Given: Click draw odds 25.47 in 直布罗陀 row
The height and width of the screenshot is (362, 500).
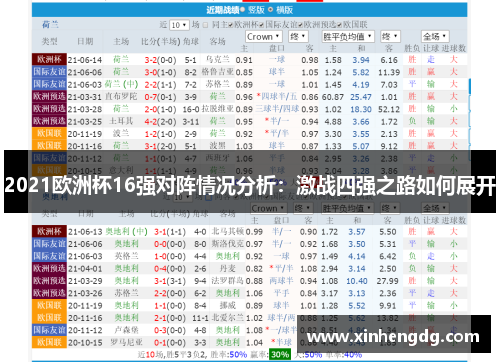Looking at the screenshot, I should pyautogui.click(x=361, y=97).
